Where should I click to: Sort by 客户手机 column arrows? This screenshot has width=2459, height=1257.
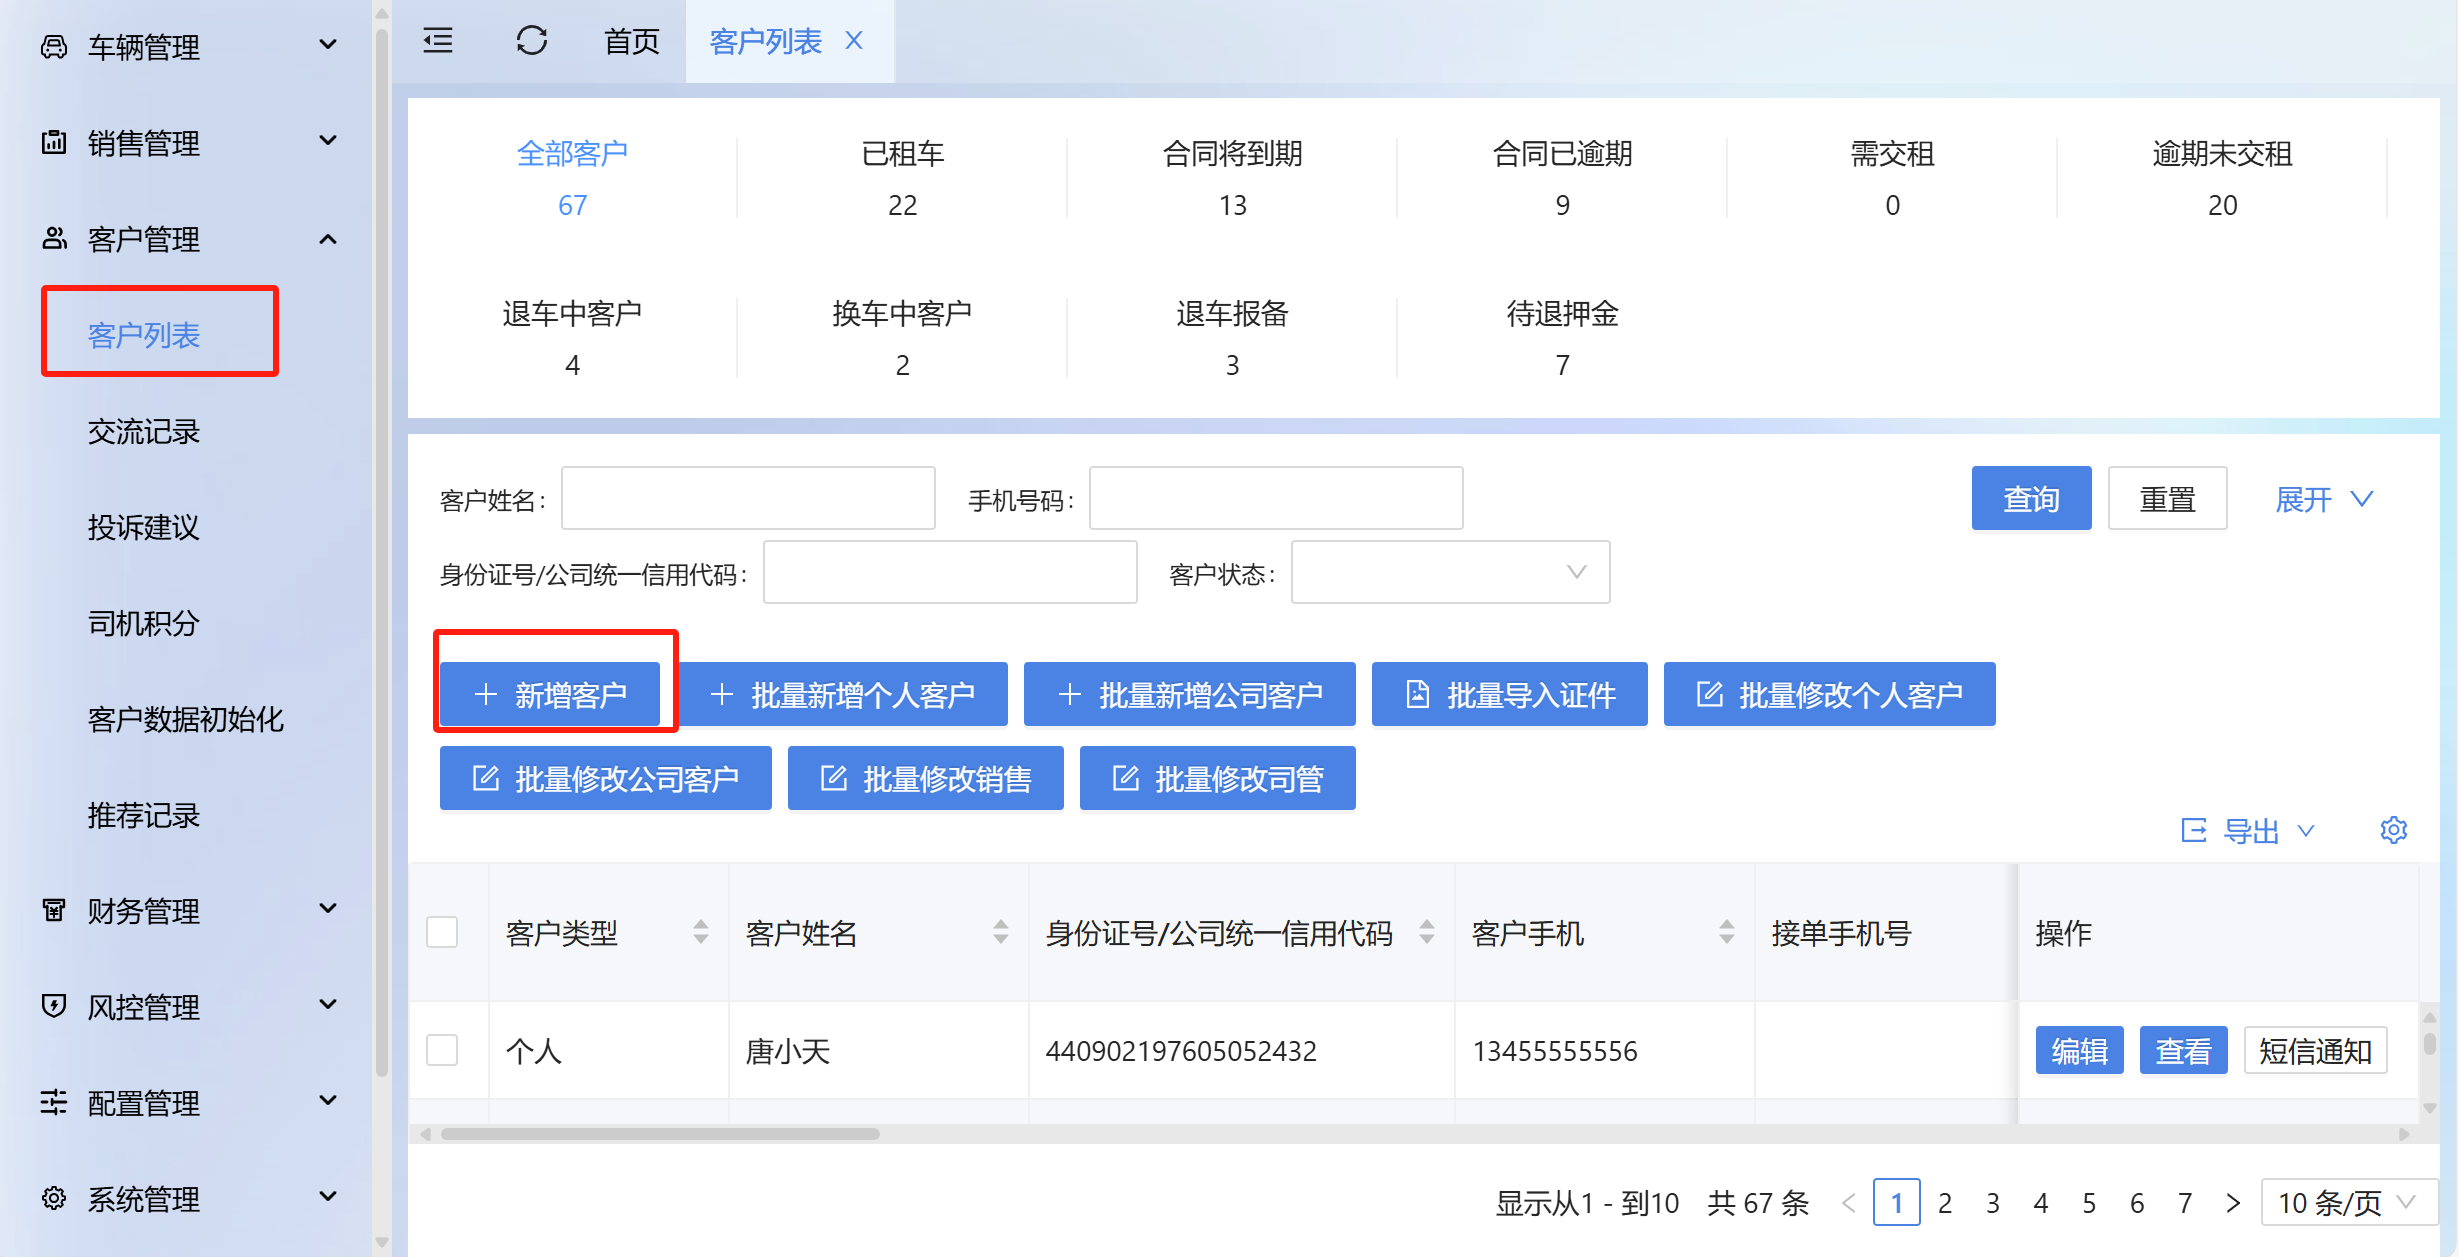[1726, 932]
